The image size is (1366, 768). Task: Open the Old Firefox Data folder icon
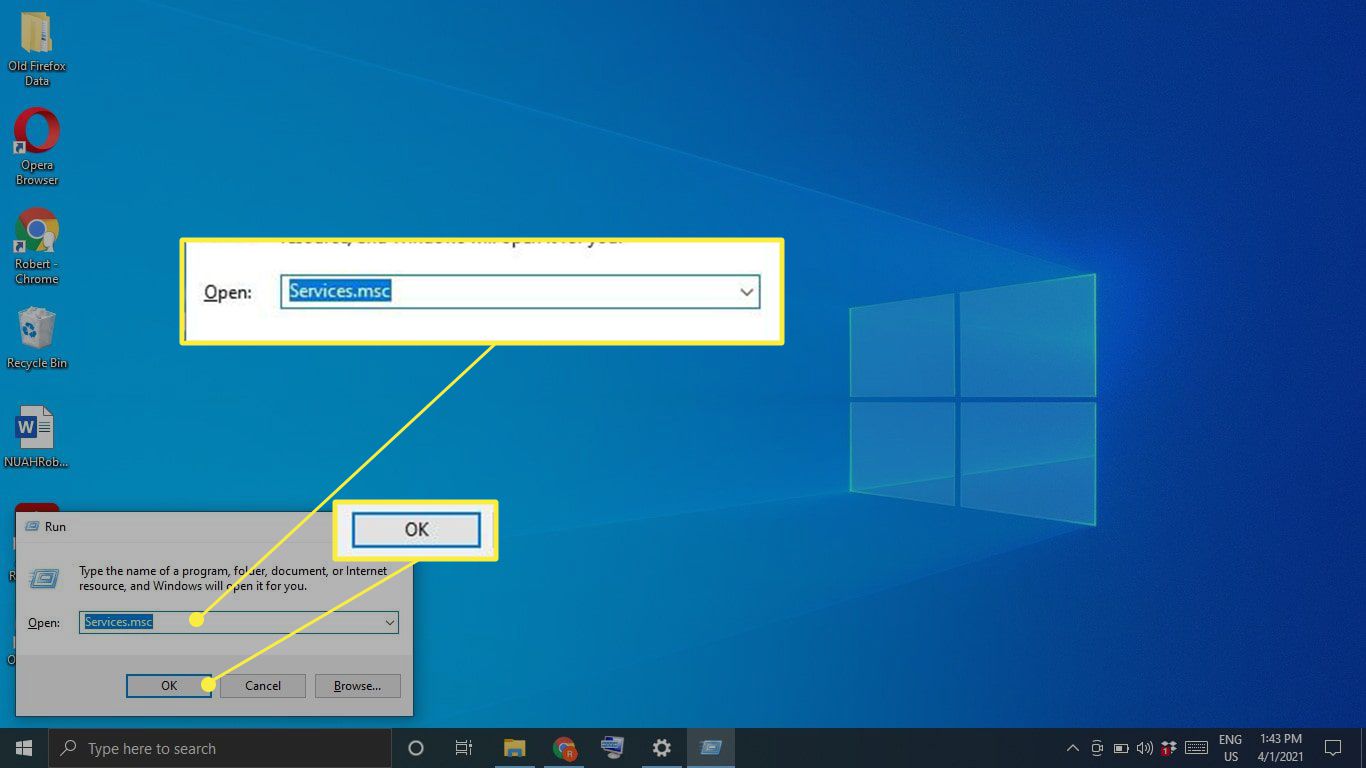tap(37, 35)
